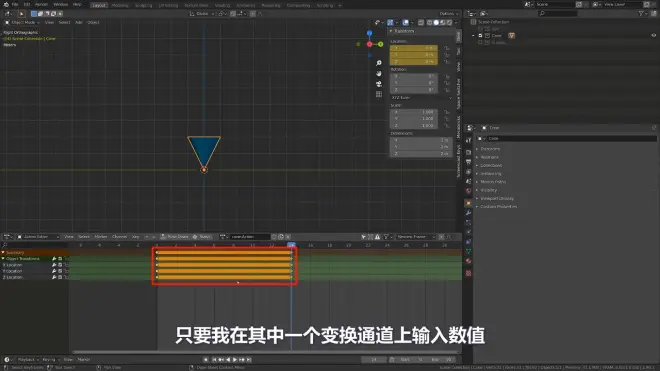Screen dimensions: 660x371
Task: Click the Push Down button
Action: point(174,237)
